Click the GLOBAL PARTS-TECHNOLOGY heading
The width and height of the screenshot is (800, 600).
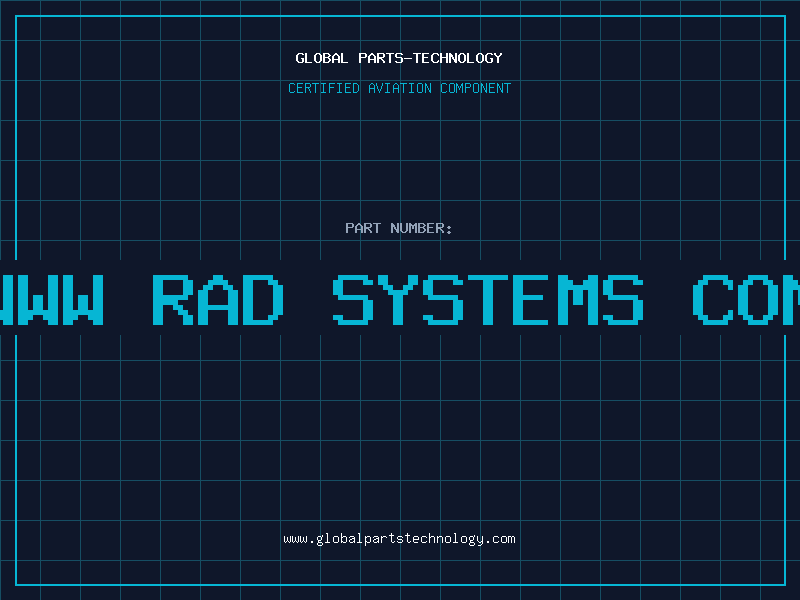(399, 58)
